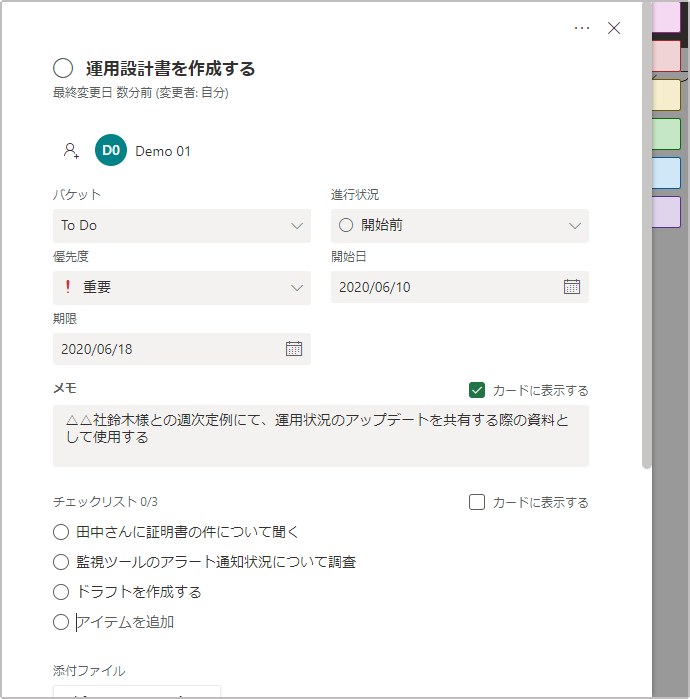Open the due date calendar picker
This screenshot has width=690, height=699.
(294, 349)
